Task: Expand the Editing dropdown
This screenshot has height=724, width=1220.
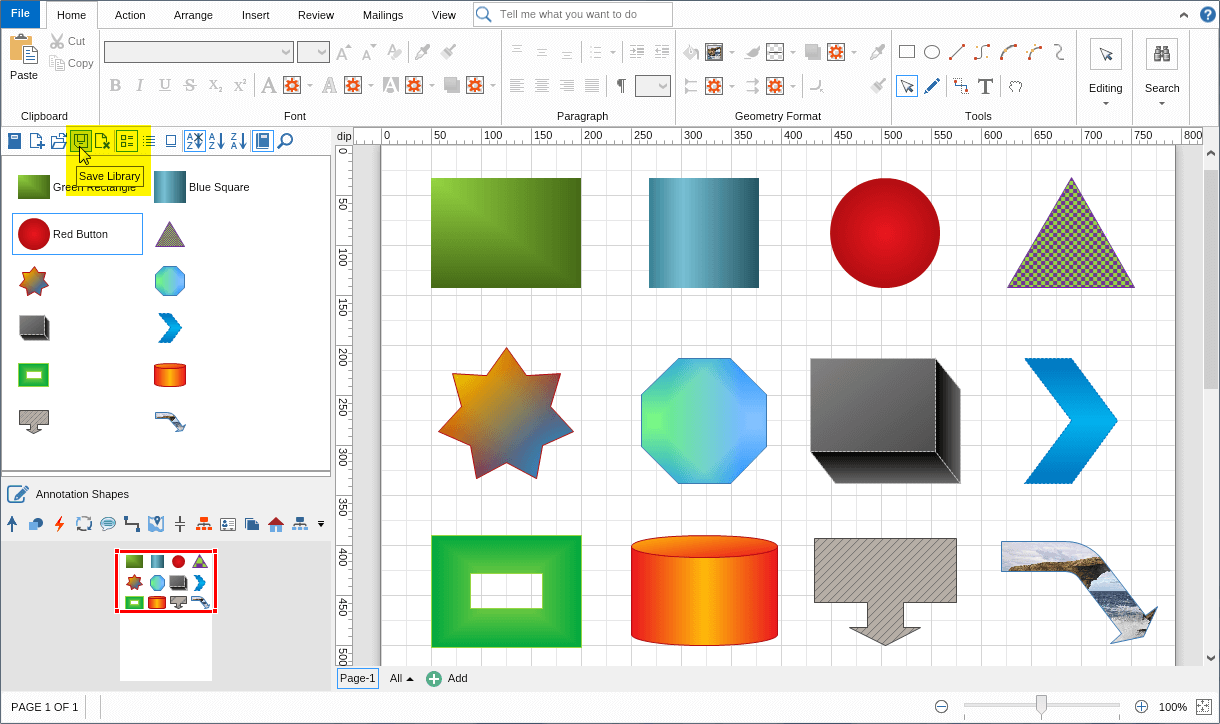Action: pyautogui.click(x=1106, y=103)
